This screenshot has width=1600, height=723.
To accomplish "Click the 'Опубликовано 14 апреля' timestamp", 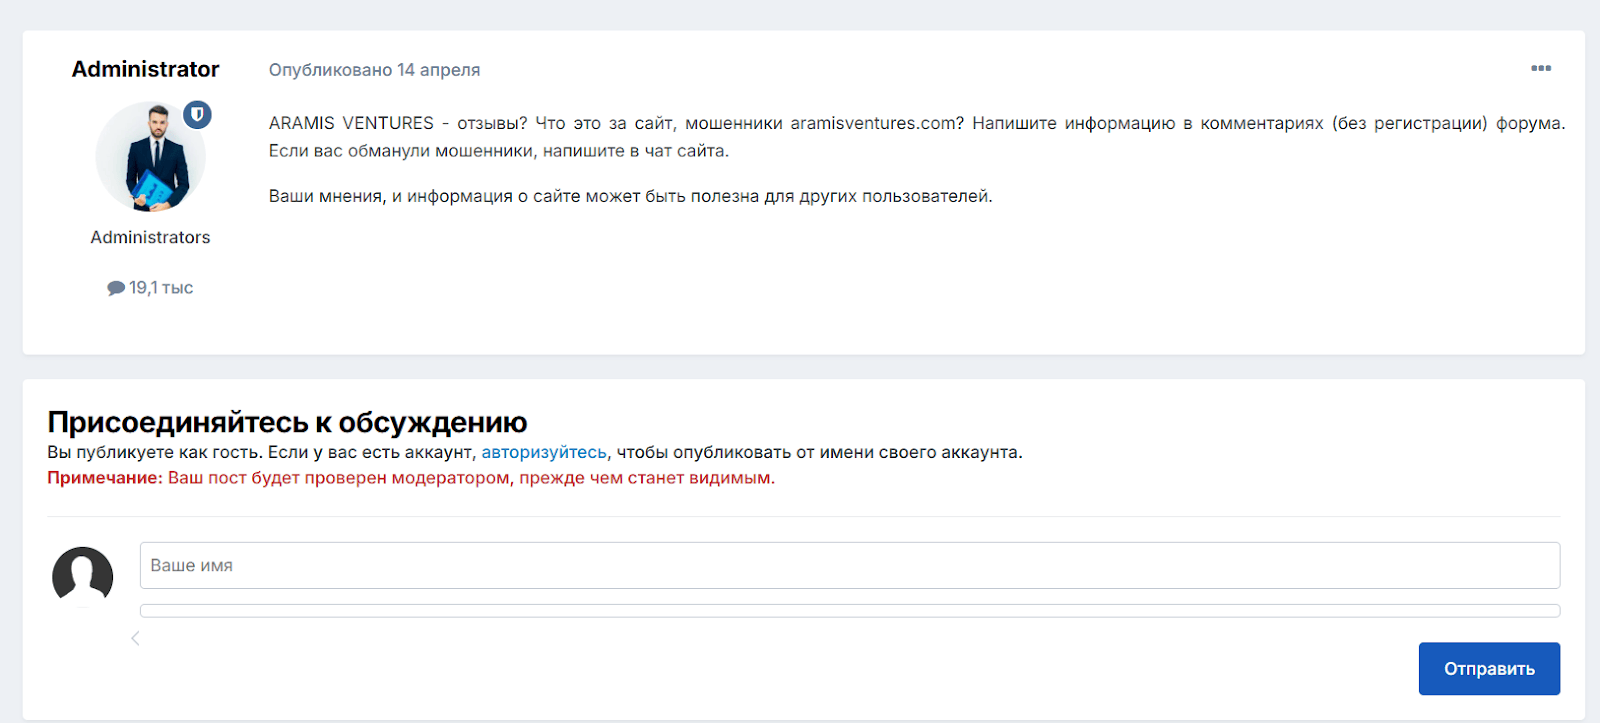I will pos(374,70).
